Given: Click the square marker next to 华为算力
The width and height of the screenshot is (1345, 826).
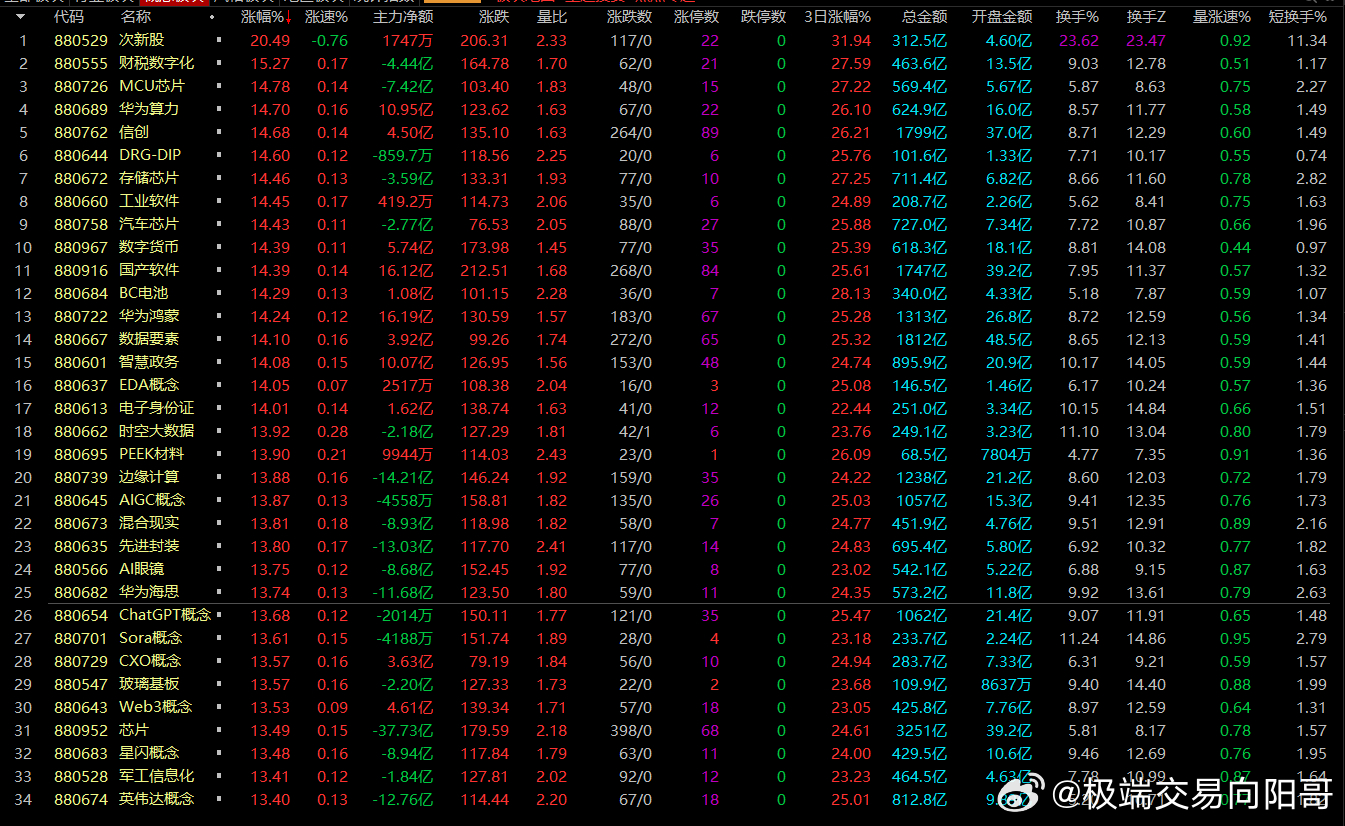Looking at the screenshot, I should pos(219,110).
